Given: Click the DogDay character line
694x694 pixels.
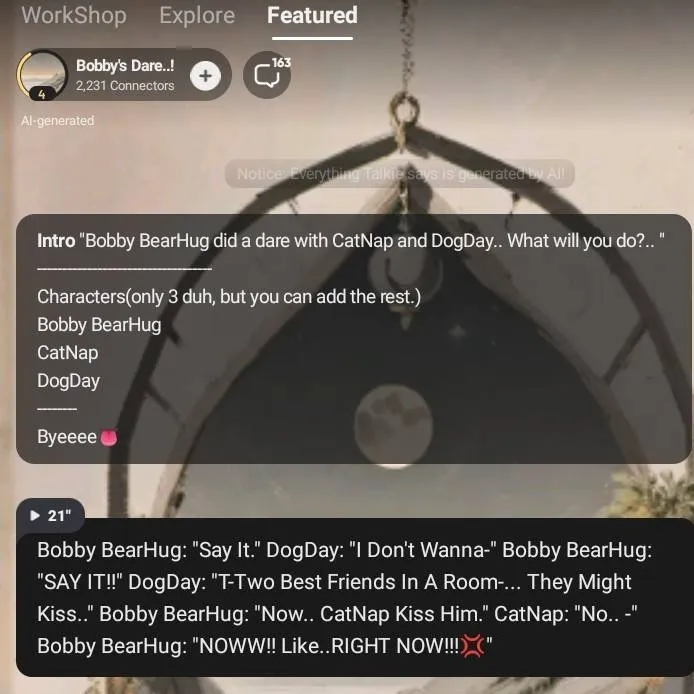Looking at the screenshot, I should coord(69,381).
